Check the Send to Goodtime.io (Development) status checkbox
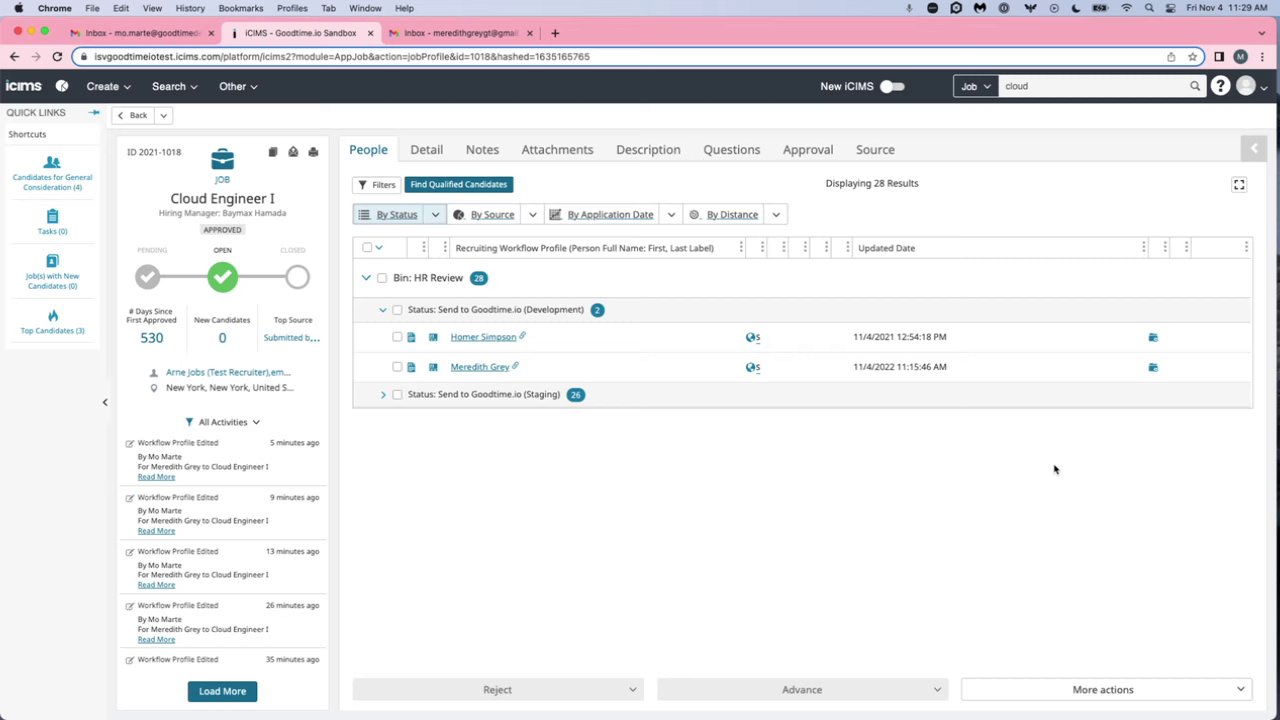This screenshot has height=720, width=1280. tap(397, 310)
